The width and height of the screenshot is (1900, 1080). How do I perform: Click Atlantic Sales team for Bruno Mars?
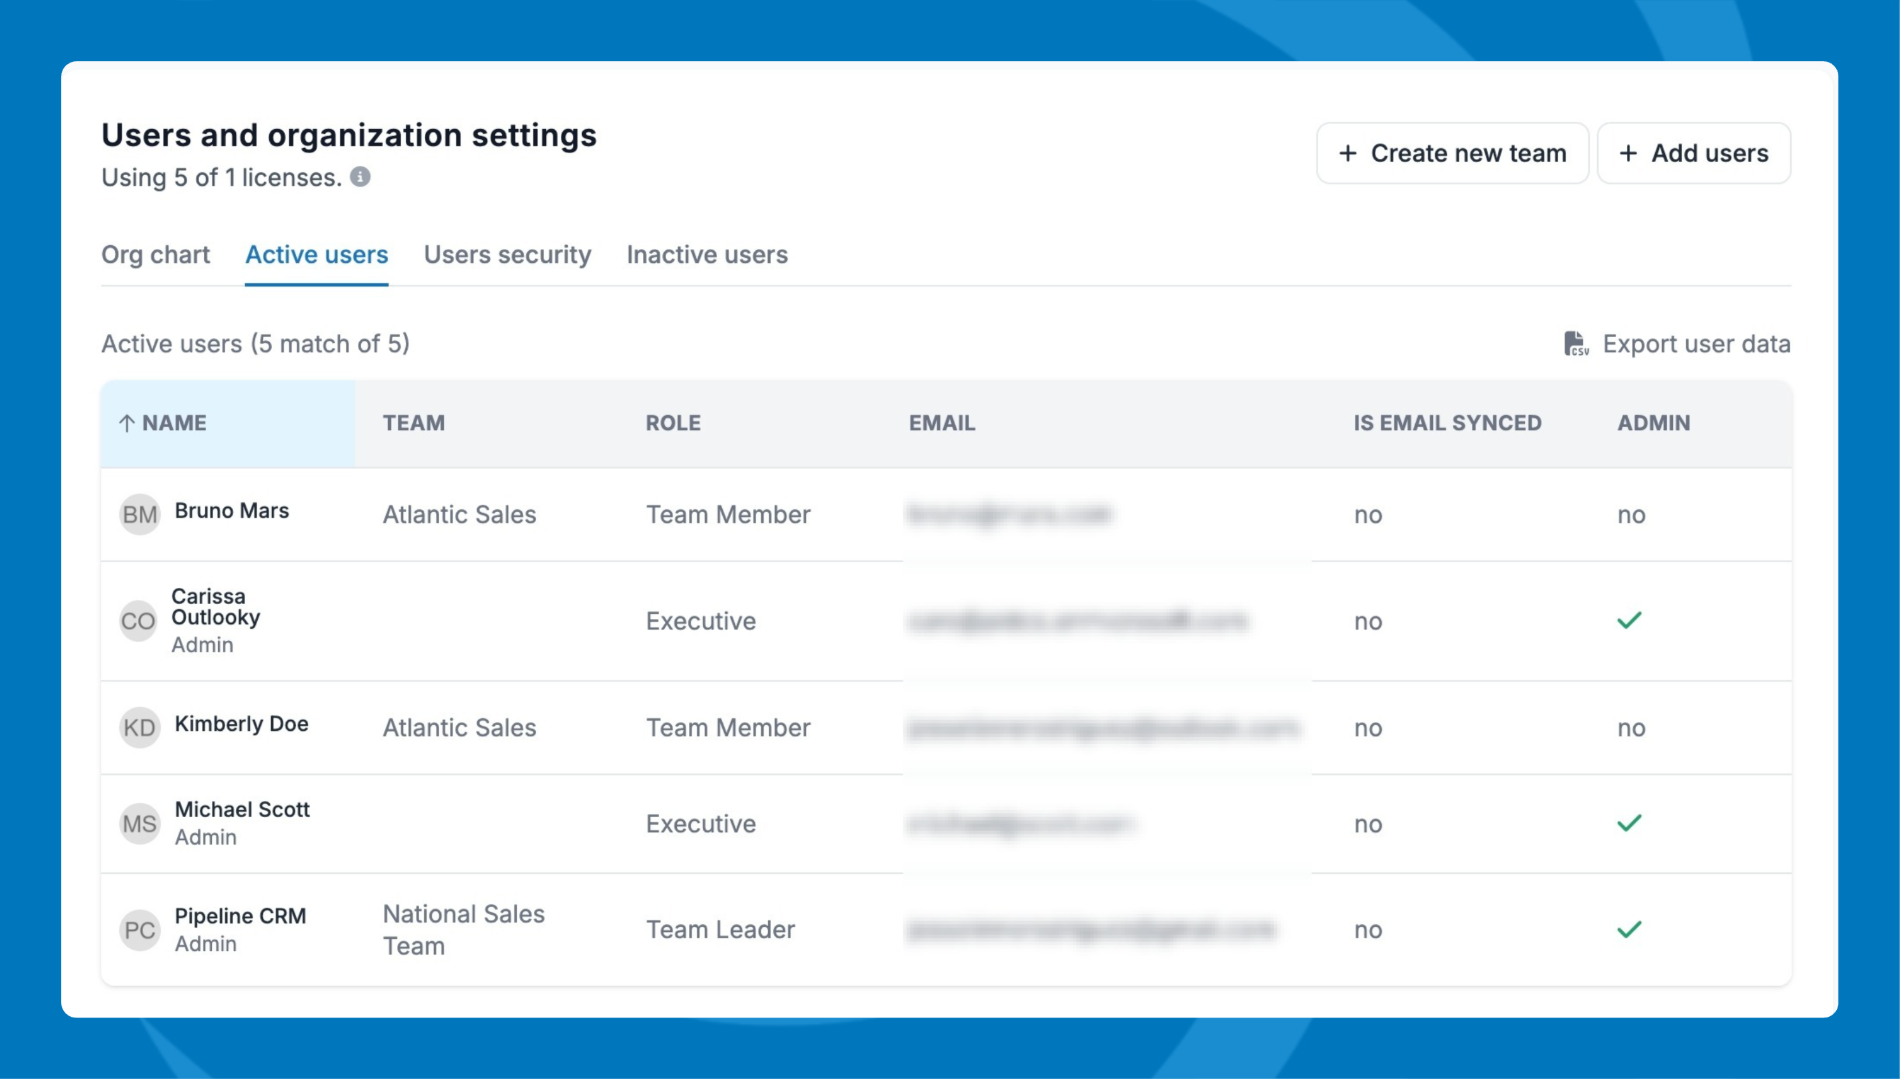pyautogui.click(x=459, y=515)
